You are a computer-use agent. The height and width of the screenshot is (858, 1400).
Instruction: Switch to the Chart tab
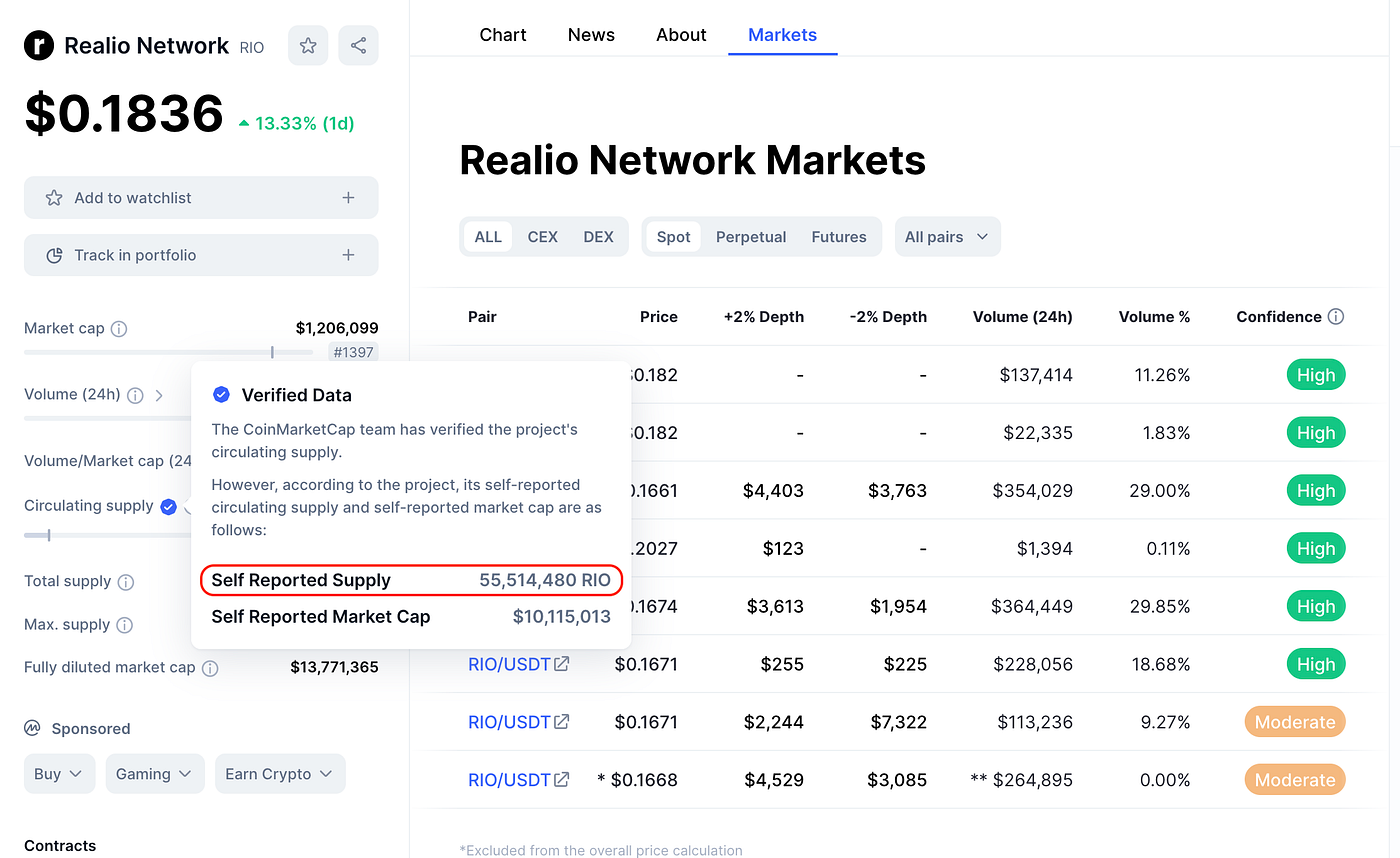pos(503,35)
